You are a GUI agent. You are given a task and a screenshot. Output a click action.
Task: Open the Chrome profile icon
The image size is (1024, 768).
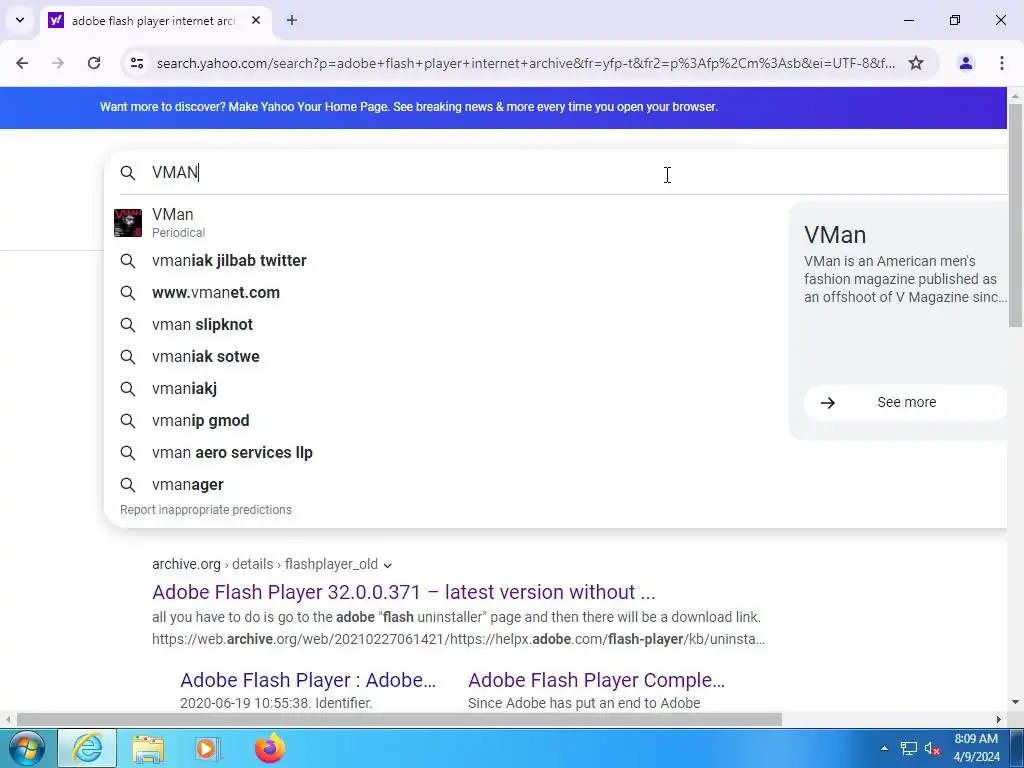[966, 63]
